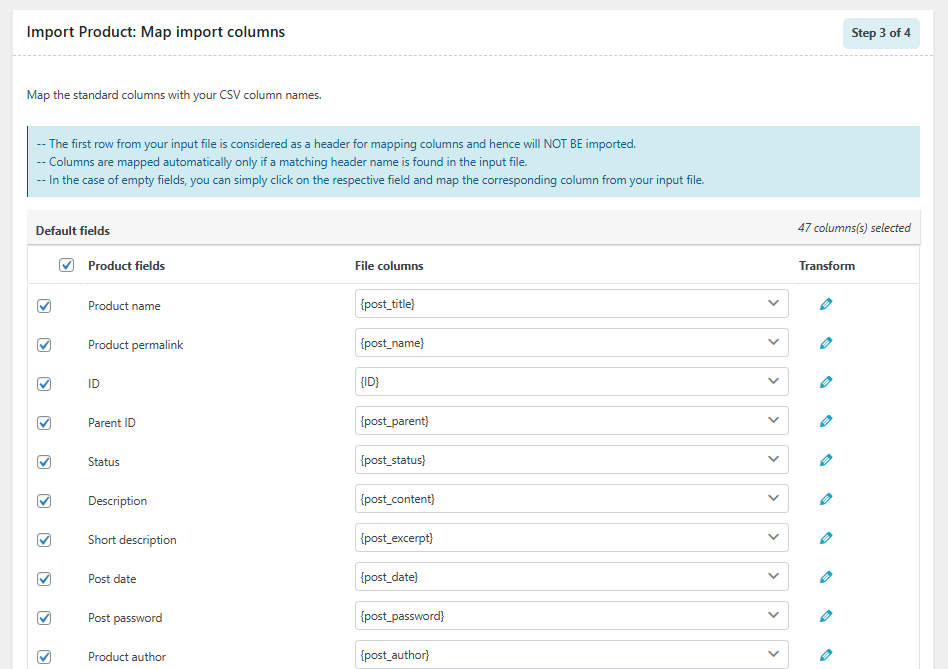Viewport: 948px width, 669px height.
Task: Toggle the select-all Product fields checkbox
Action: click(x=66, y=265)
